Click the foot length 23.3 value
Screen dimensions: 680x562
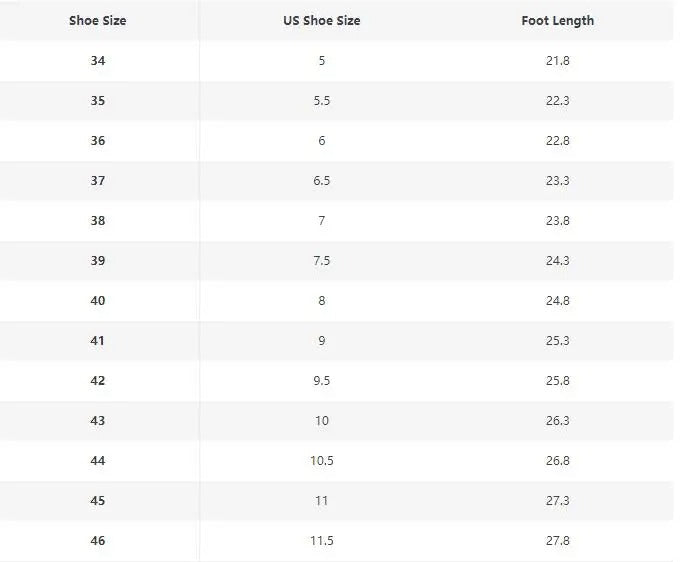pos(557,181)
